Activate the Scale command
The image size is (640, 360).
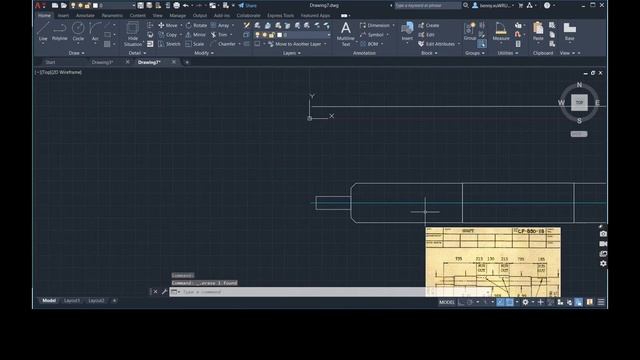(195, 44)
